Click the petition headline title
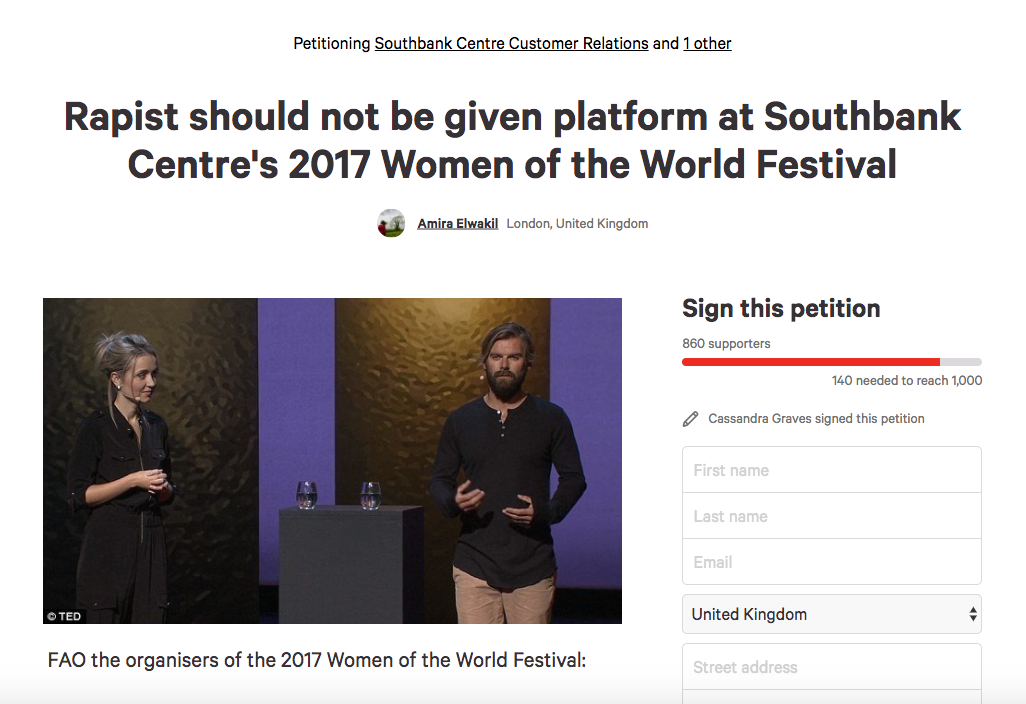This screenshot has height=704, width=1026. coord(512,140)
